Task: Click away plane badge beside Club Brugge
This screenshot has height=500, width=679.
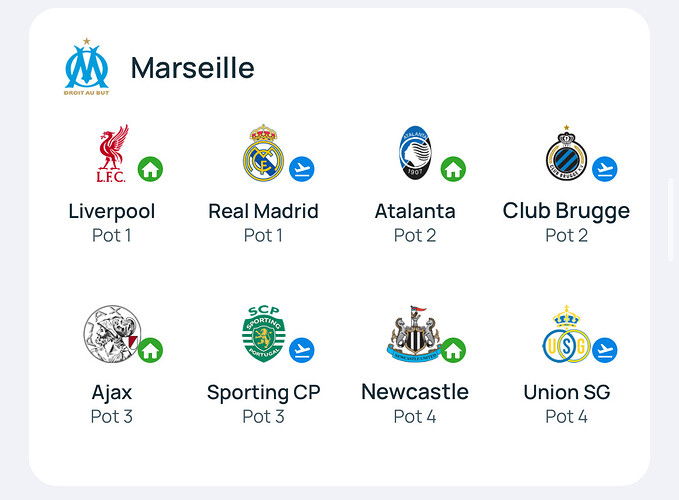Action: [605, 169]
